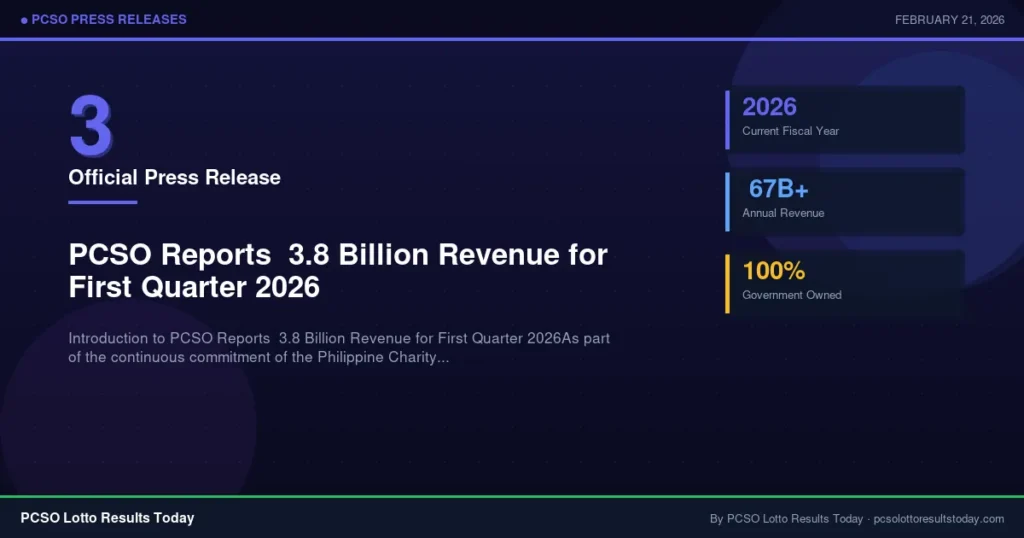Image resolution: width=1024 pixels, height=538 pixels.
Task: Click the Official Press Release subtitle
Action: click(174, 178)
